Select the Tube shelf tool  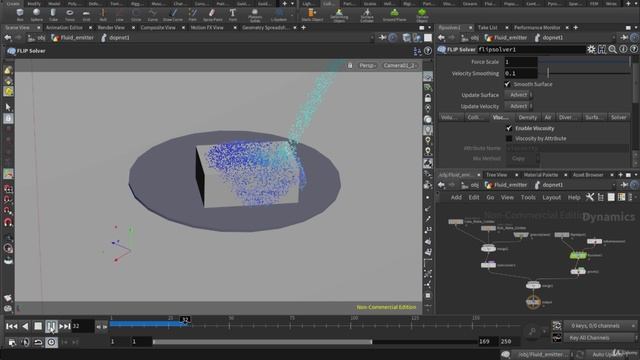53,15
